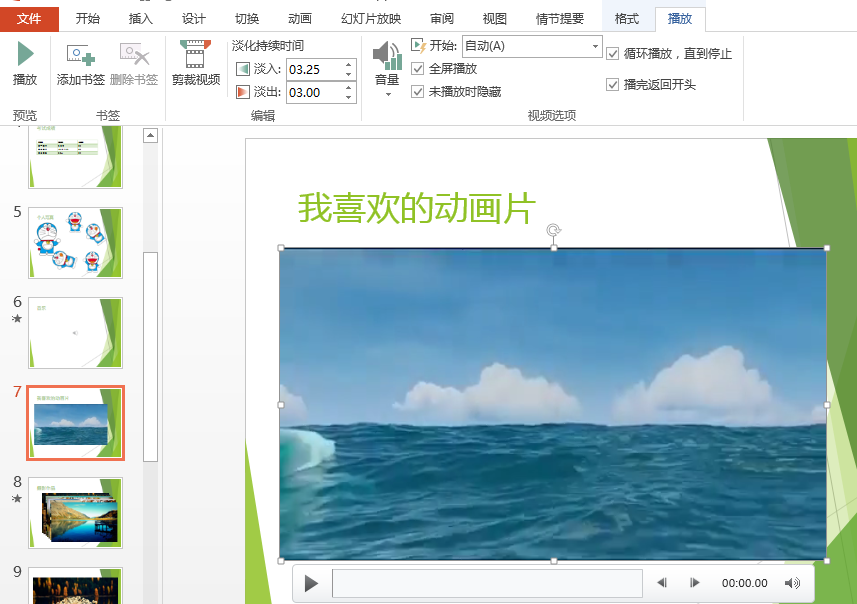The height and width of the screenshot is (604, 857).
Task: Switch to the Home (开始) ribbon tab
Action: pos(87,19)
